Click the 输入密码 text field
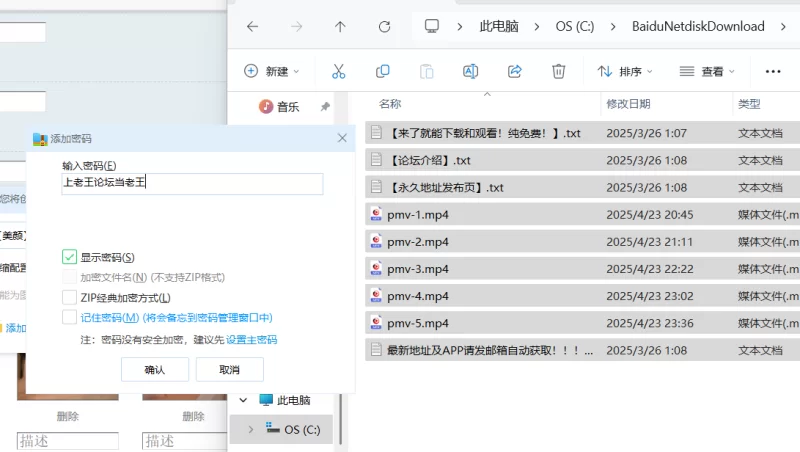Image resolution: width=800 pixels, height=452 pixels. 192,183
